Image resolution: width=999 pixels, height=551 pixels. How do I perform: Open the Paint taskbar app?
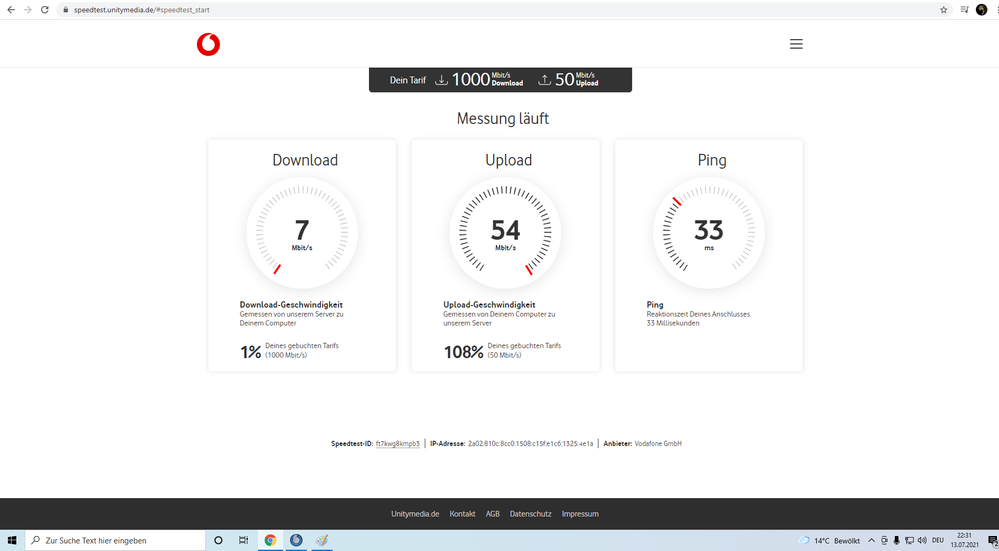322,540
